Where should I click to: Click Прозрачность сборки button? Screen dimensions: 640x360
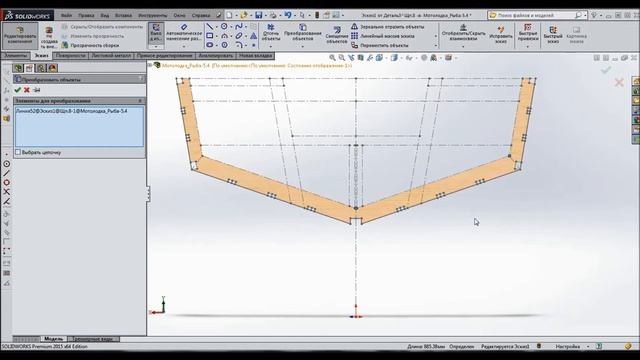pos(91,45)
